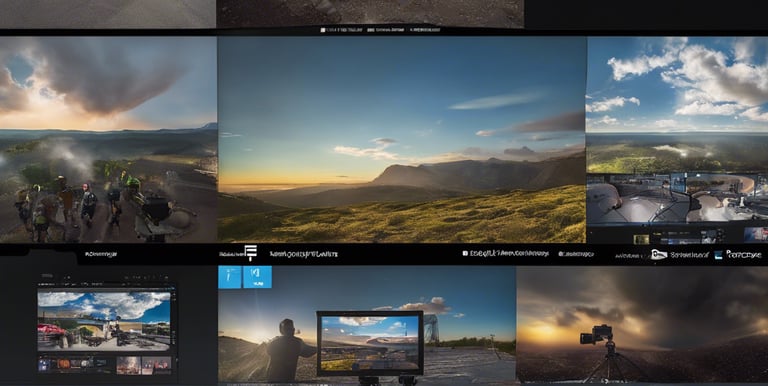The width and height of the screenshot is (768, 386).
Task: Open the stormy cloud image with crowd of people
Action: (108, 140)
